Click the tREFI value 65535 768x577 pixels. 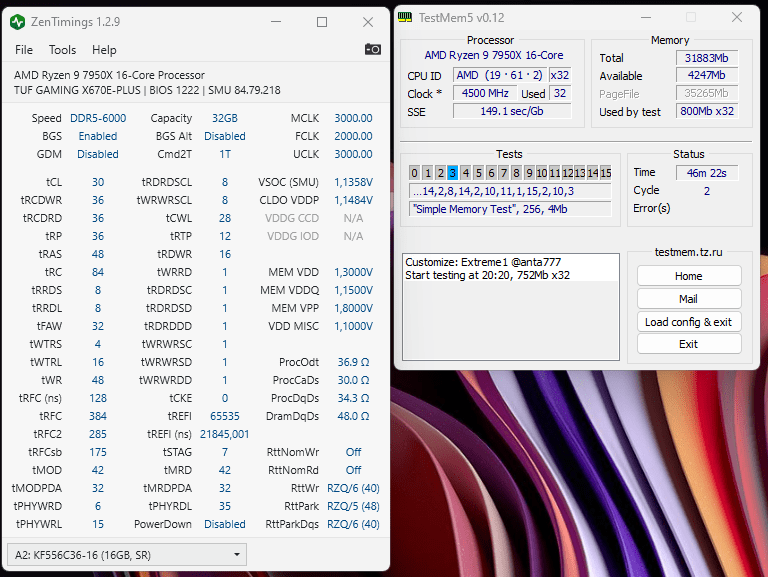[x=225, y=416]
